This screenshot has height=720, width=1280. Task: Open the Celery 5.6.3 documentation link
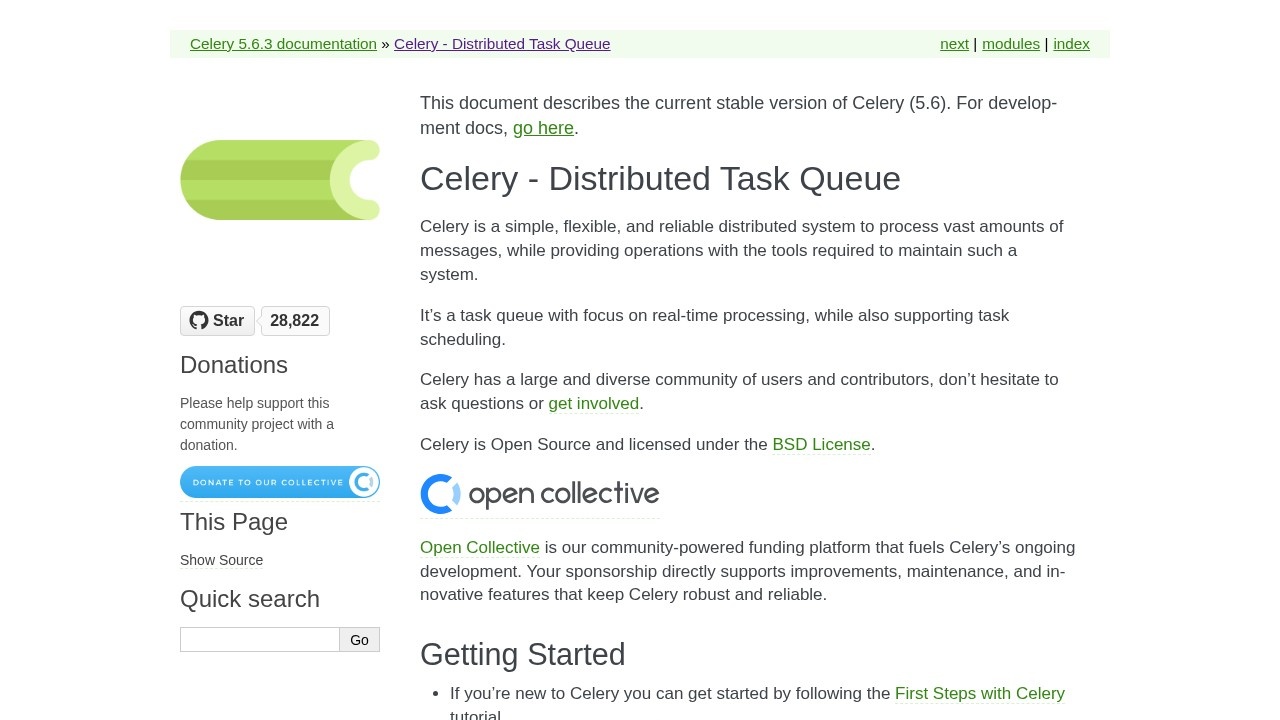(283, 44)
